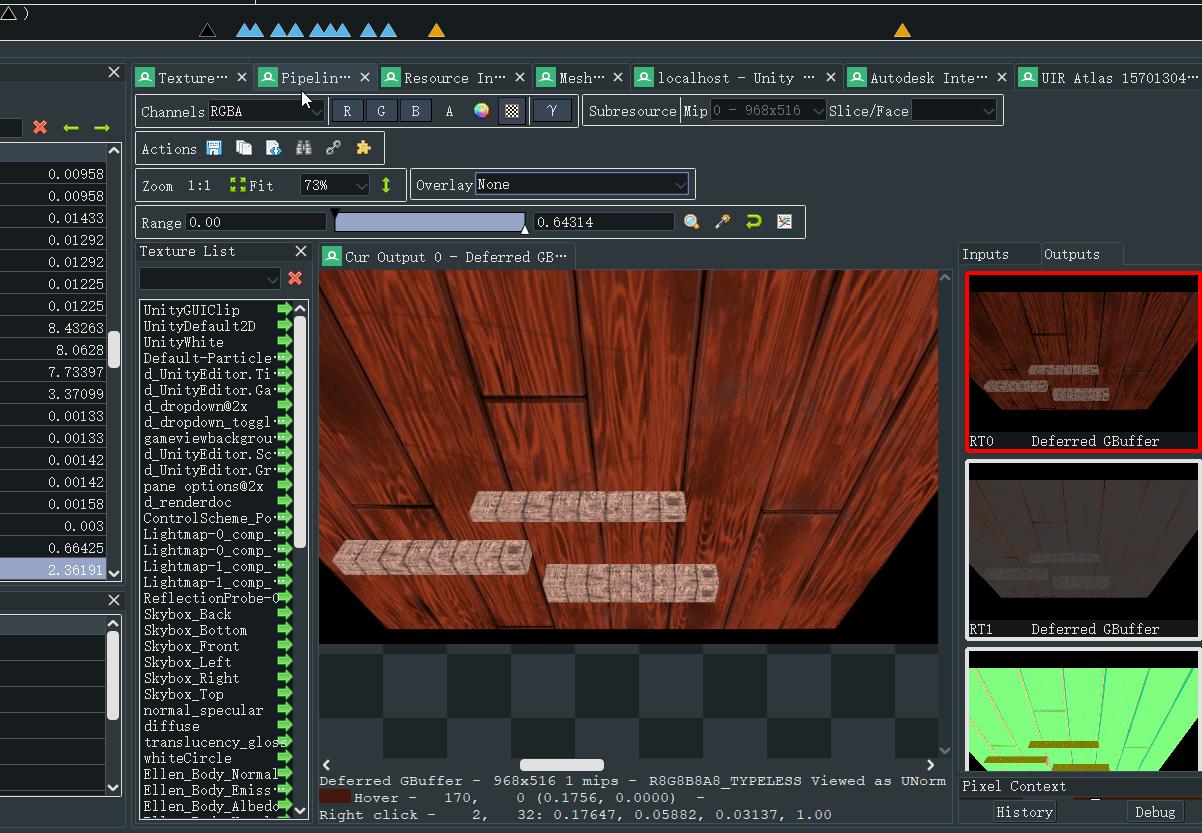Click the Debug button
The height and width of the screenshot is (833, 1202).
point(1155,812)
